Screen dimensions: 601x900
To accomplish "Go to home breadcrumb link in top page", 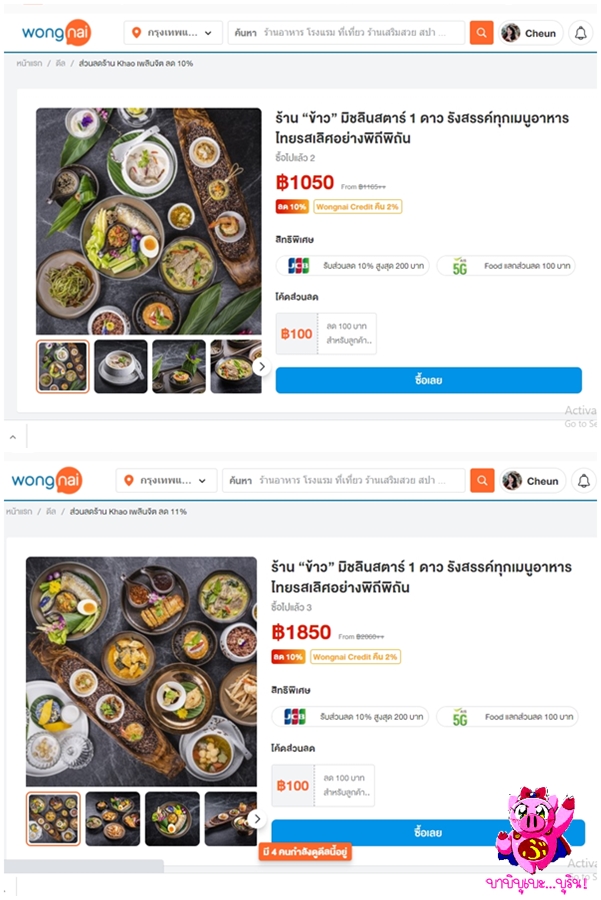I will click(29, 63).
